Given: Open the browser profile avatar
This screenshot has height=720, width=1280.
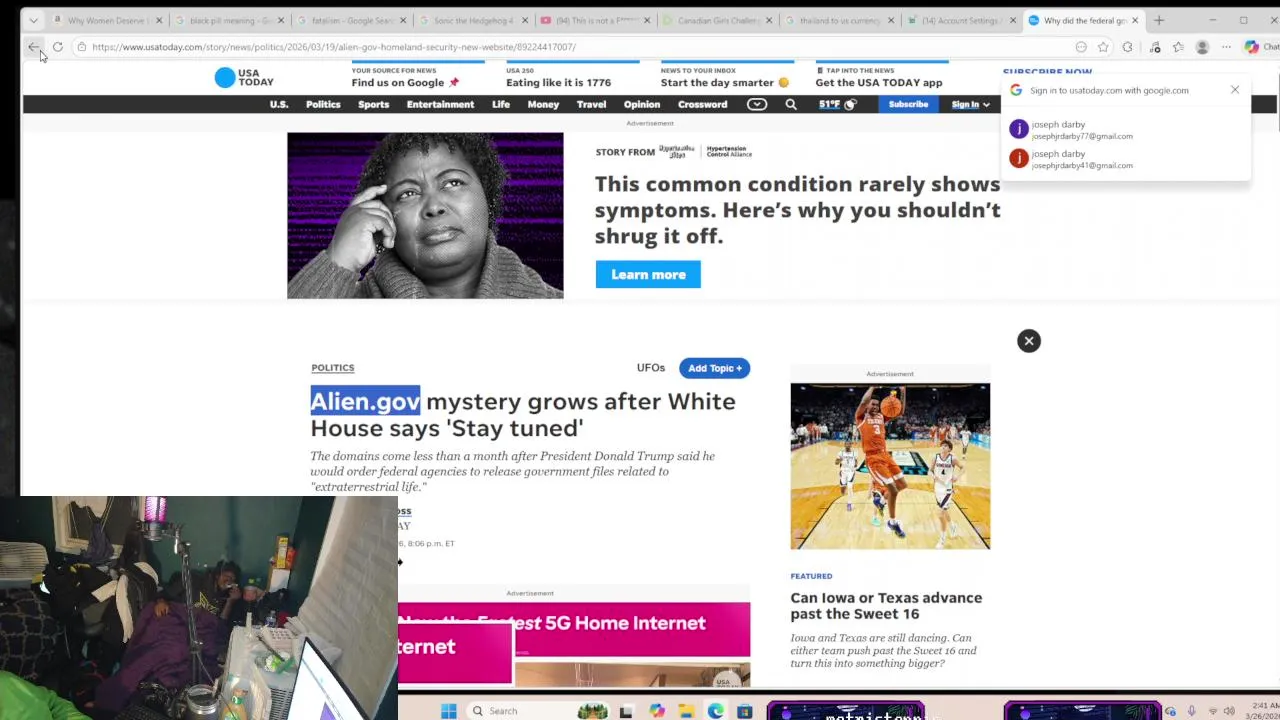Looking at the screenshot, I should [x=1202, y=47].
